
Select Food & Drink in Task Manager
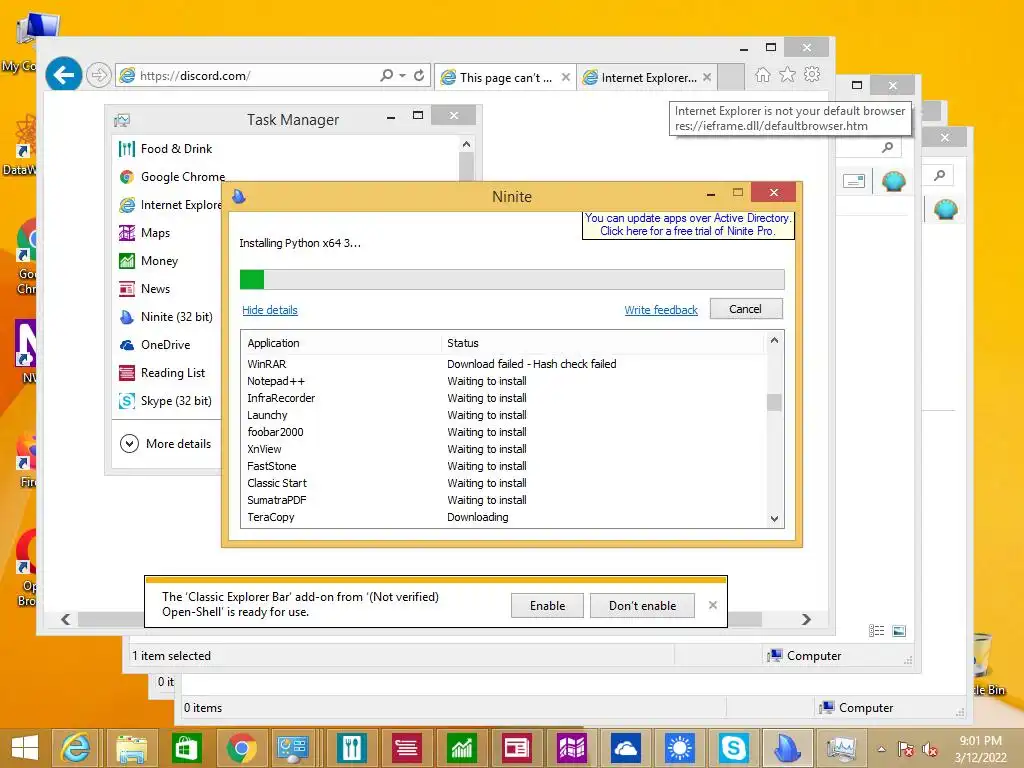coord(166,149)
